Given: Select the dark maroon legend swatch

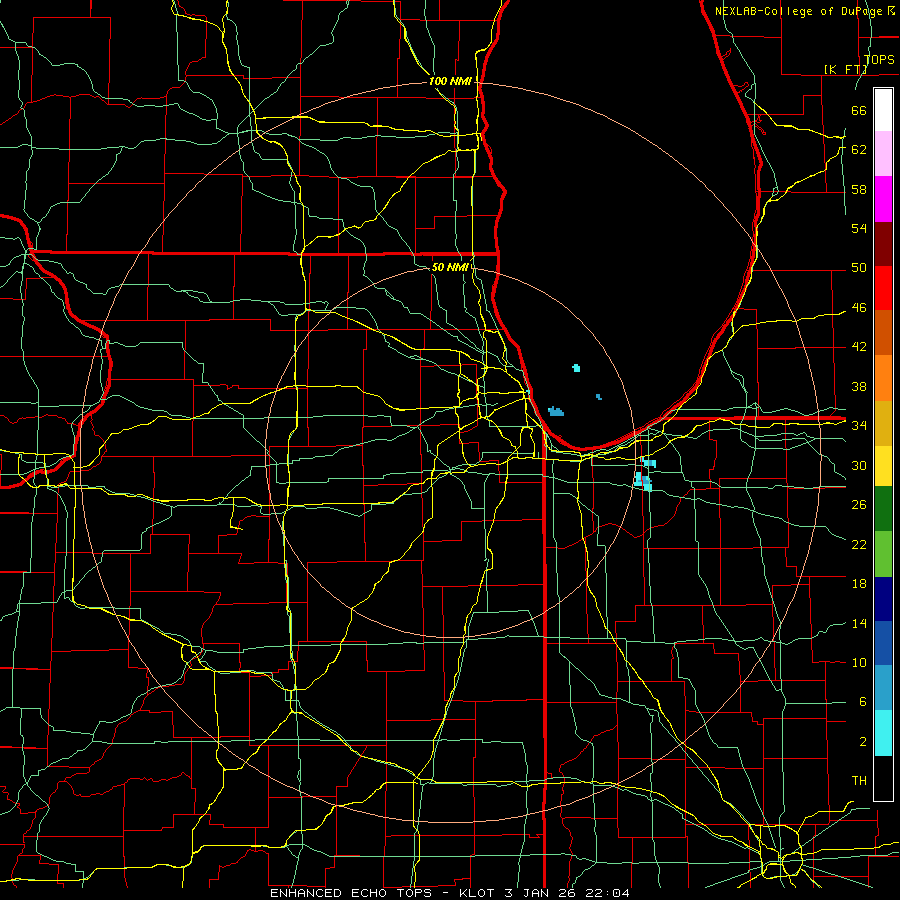Looking at the screenshot, I should click(883, 243).
